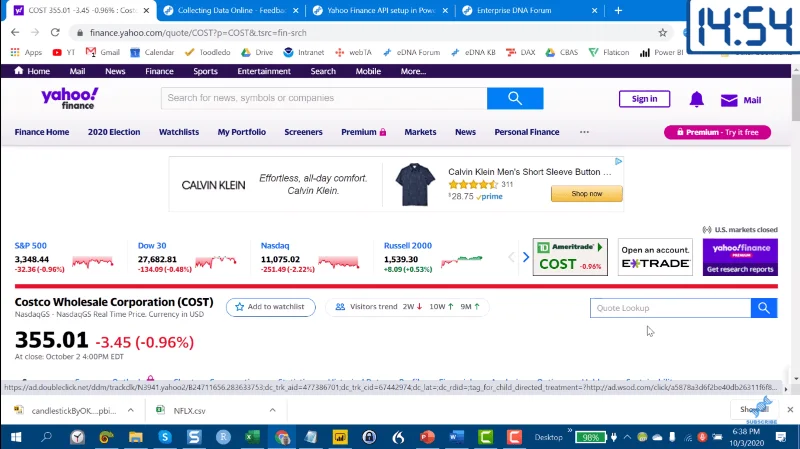Click the blue search magnifier button
The image size is (800, 449).
coord(515,98)
